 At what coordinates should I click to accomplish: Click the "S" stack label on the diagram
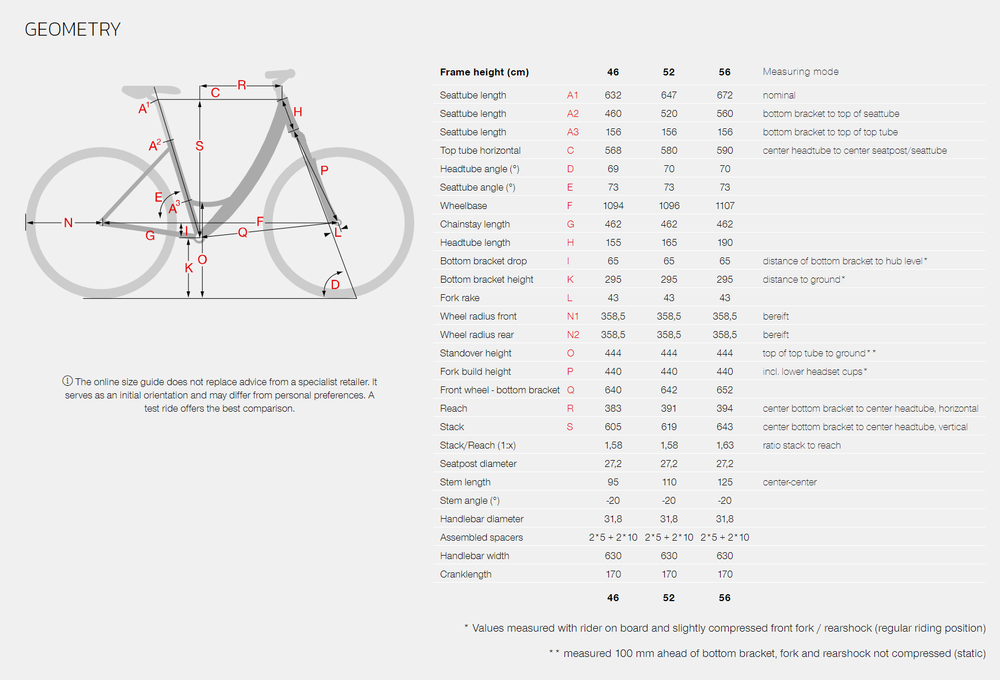[200, 146]
